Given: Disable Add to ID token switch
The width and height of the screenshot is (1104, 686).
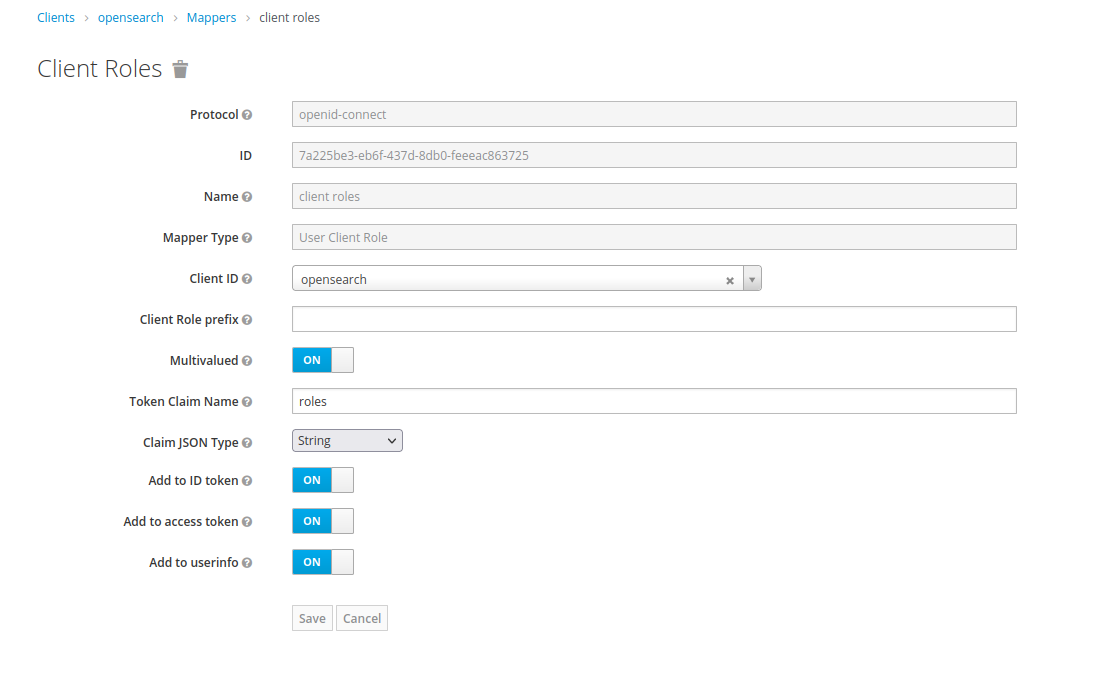Looking at the screenshot, I should (x=322, y=480).
